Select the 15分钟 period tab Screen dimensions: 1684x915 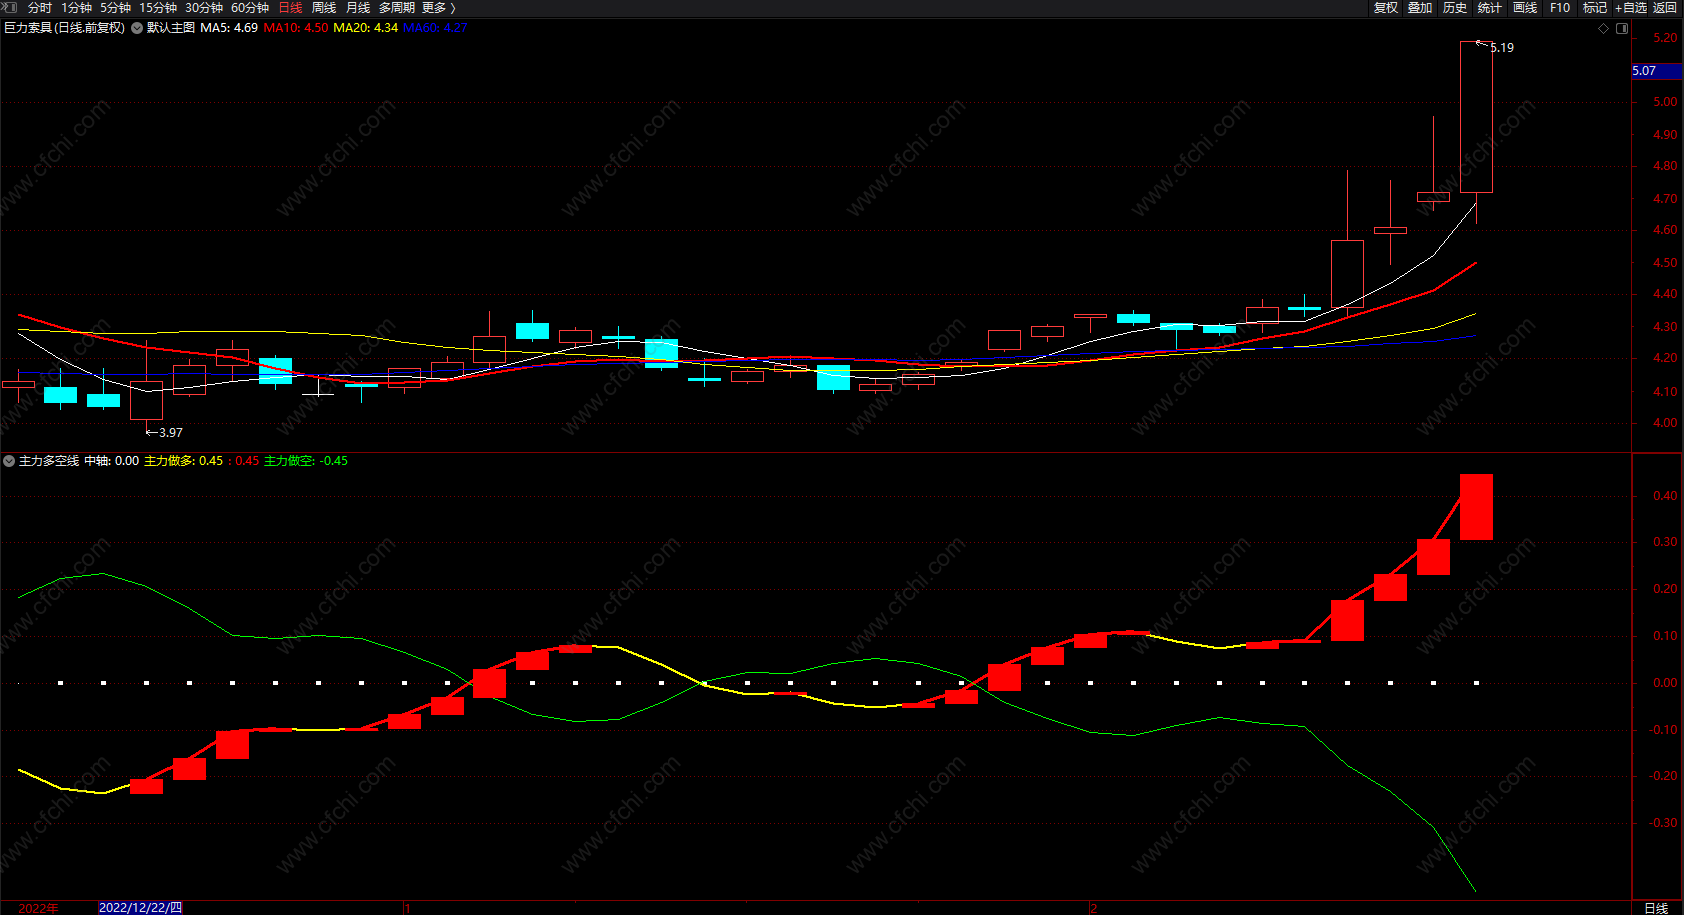158,8
